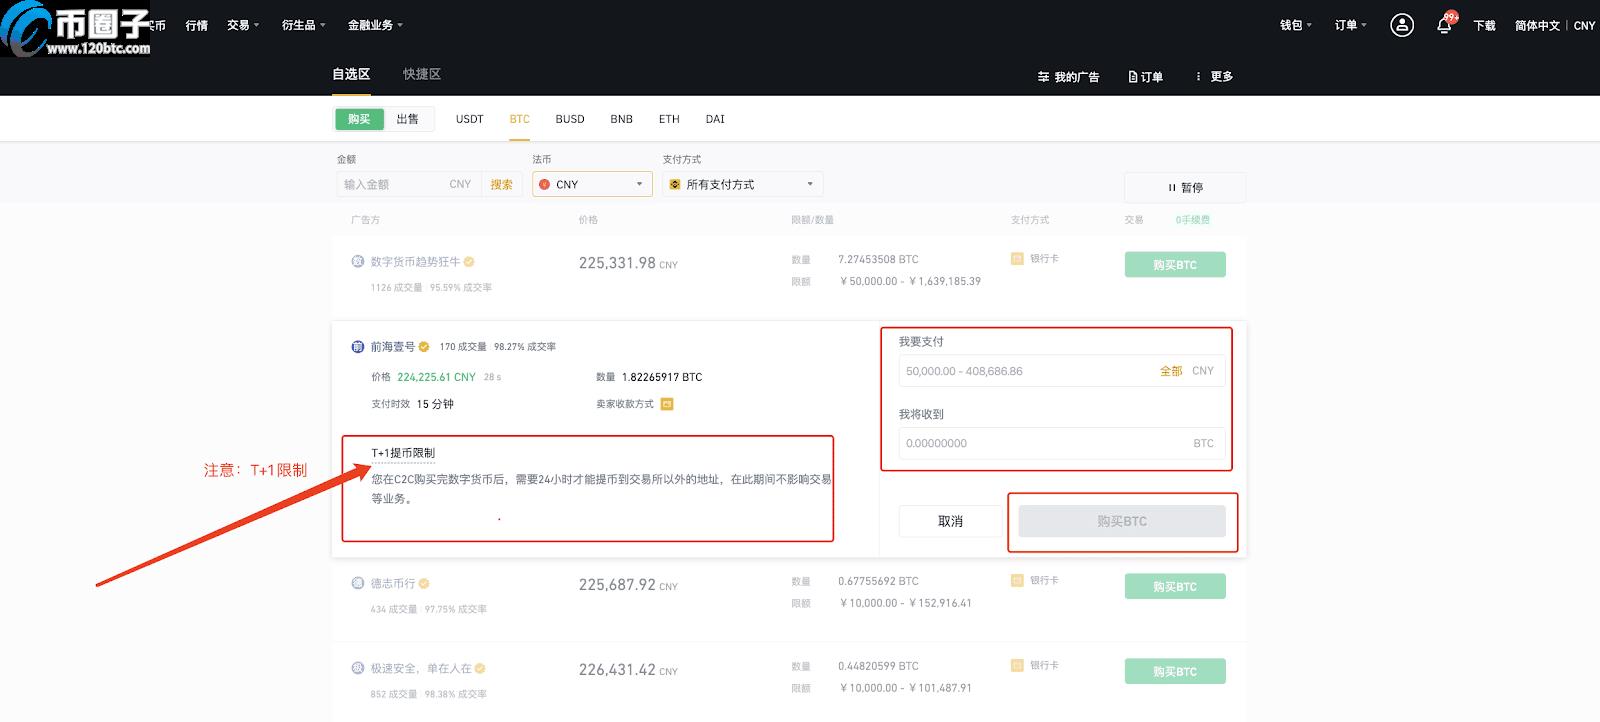Click 极速安全，单在人在 advertiser avatar icon
The image size is (1600, 722).
pos(357,668)
